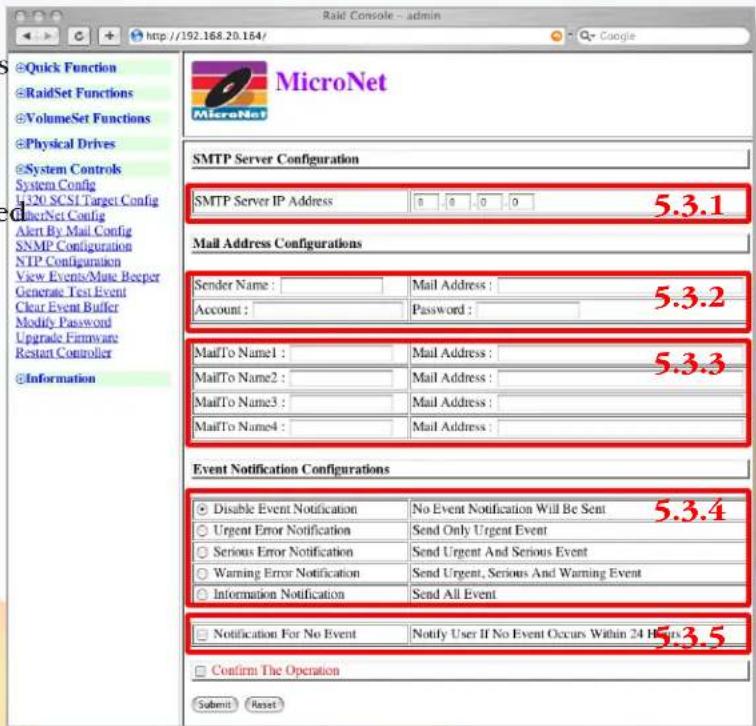Click the Password input field

[x=528, y=310]
